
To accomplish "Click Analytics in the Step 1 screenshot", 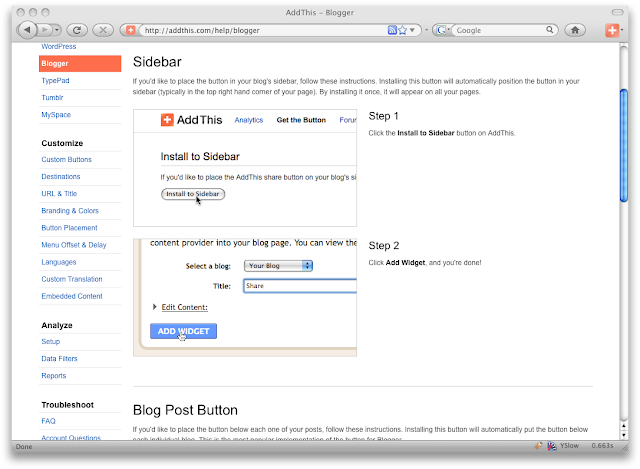I will coord(249,120).
